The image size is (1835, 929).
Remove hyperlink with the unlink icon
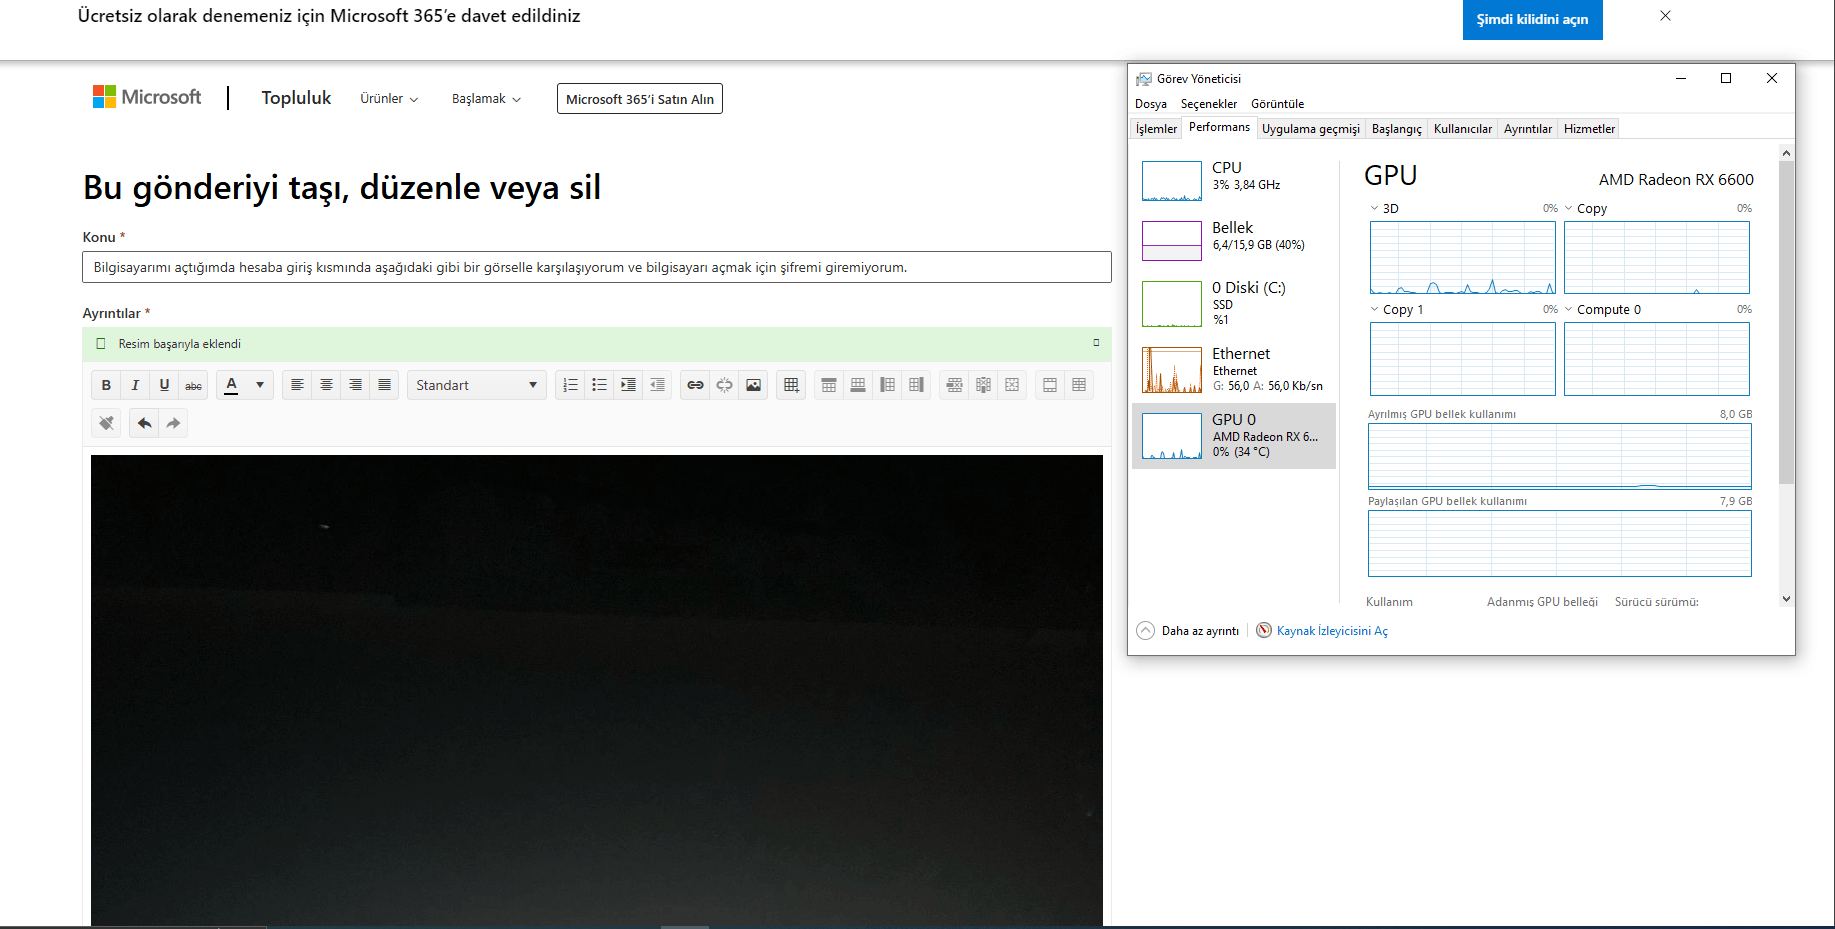(x=724, y=385)
